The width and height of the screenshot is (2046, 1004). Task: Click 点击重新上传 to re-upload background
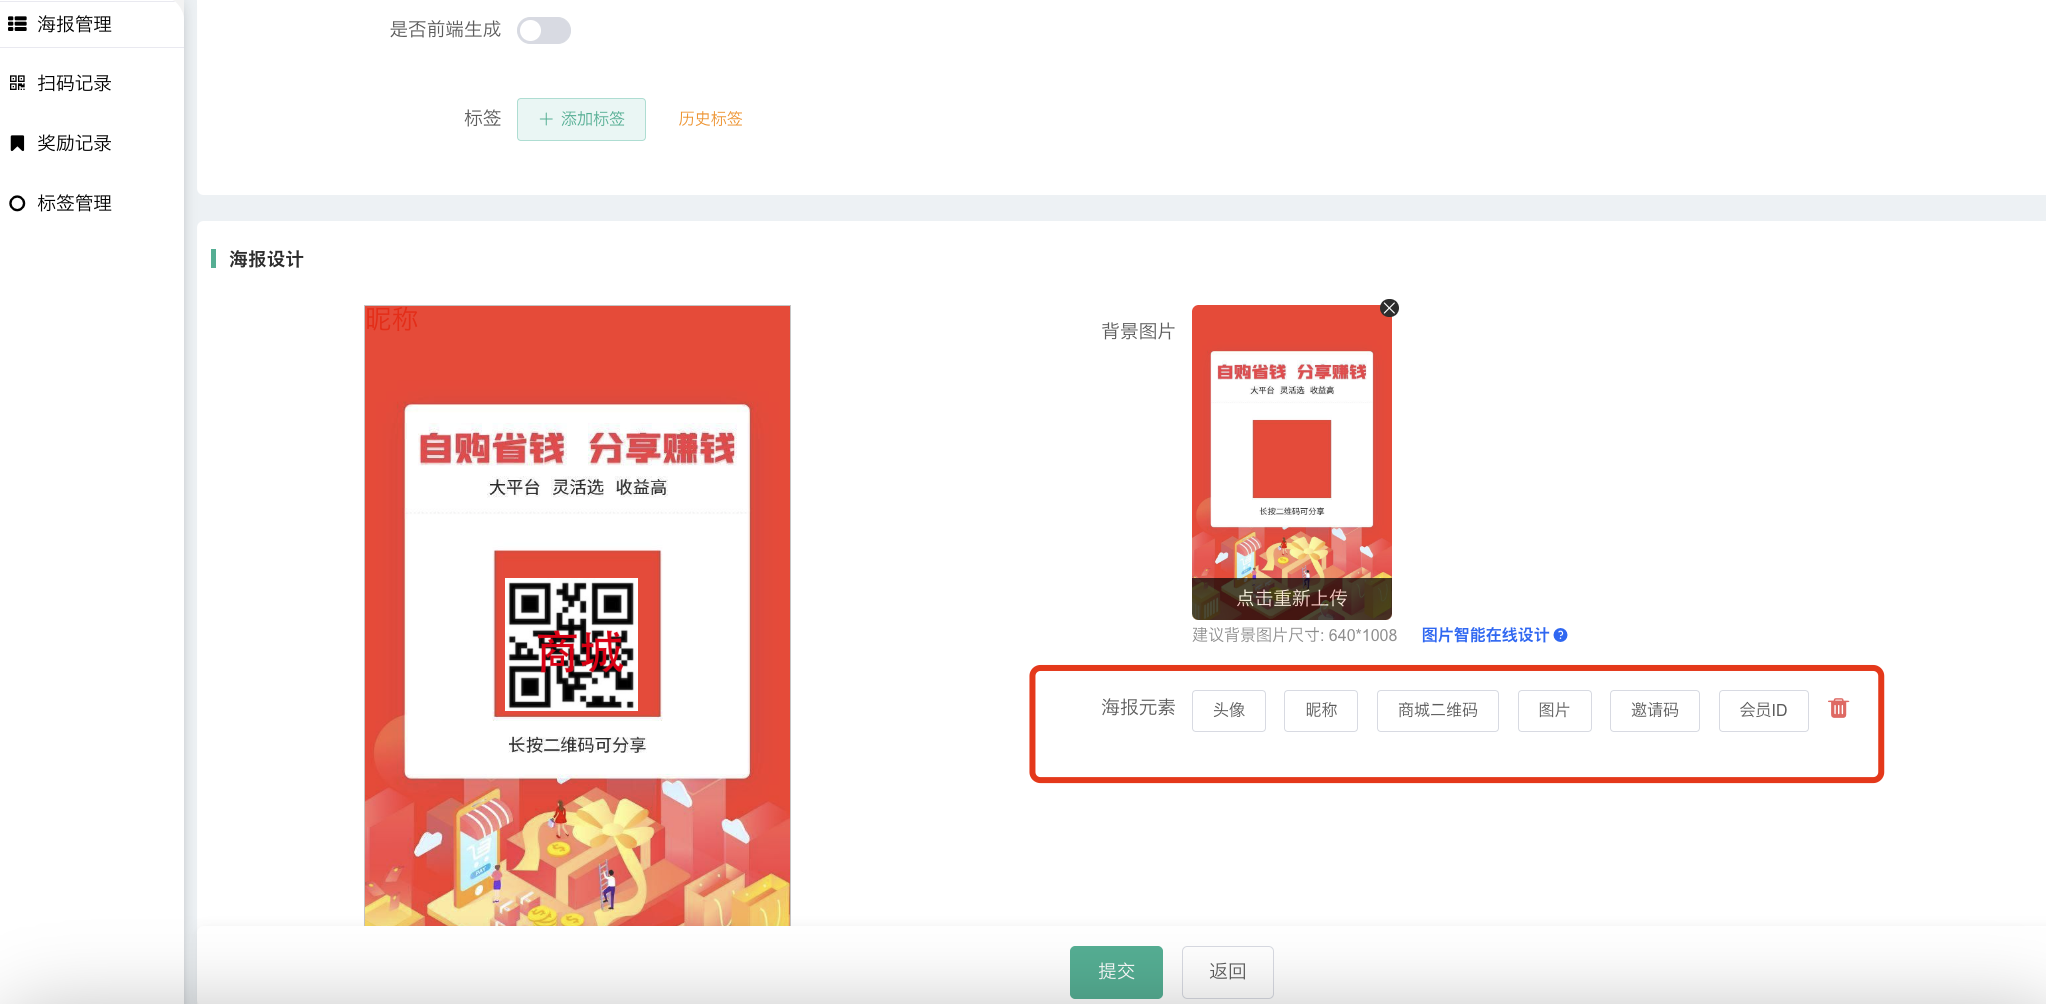[x=1292, y=598]
